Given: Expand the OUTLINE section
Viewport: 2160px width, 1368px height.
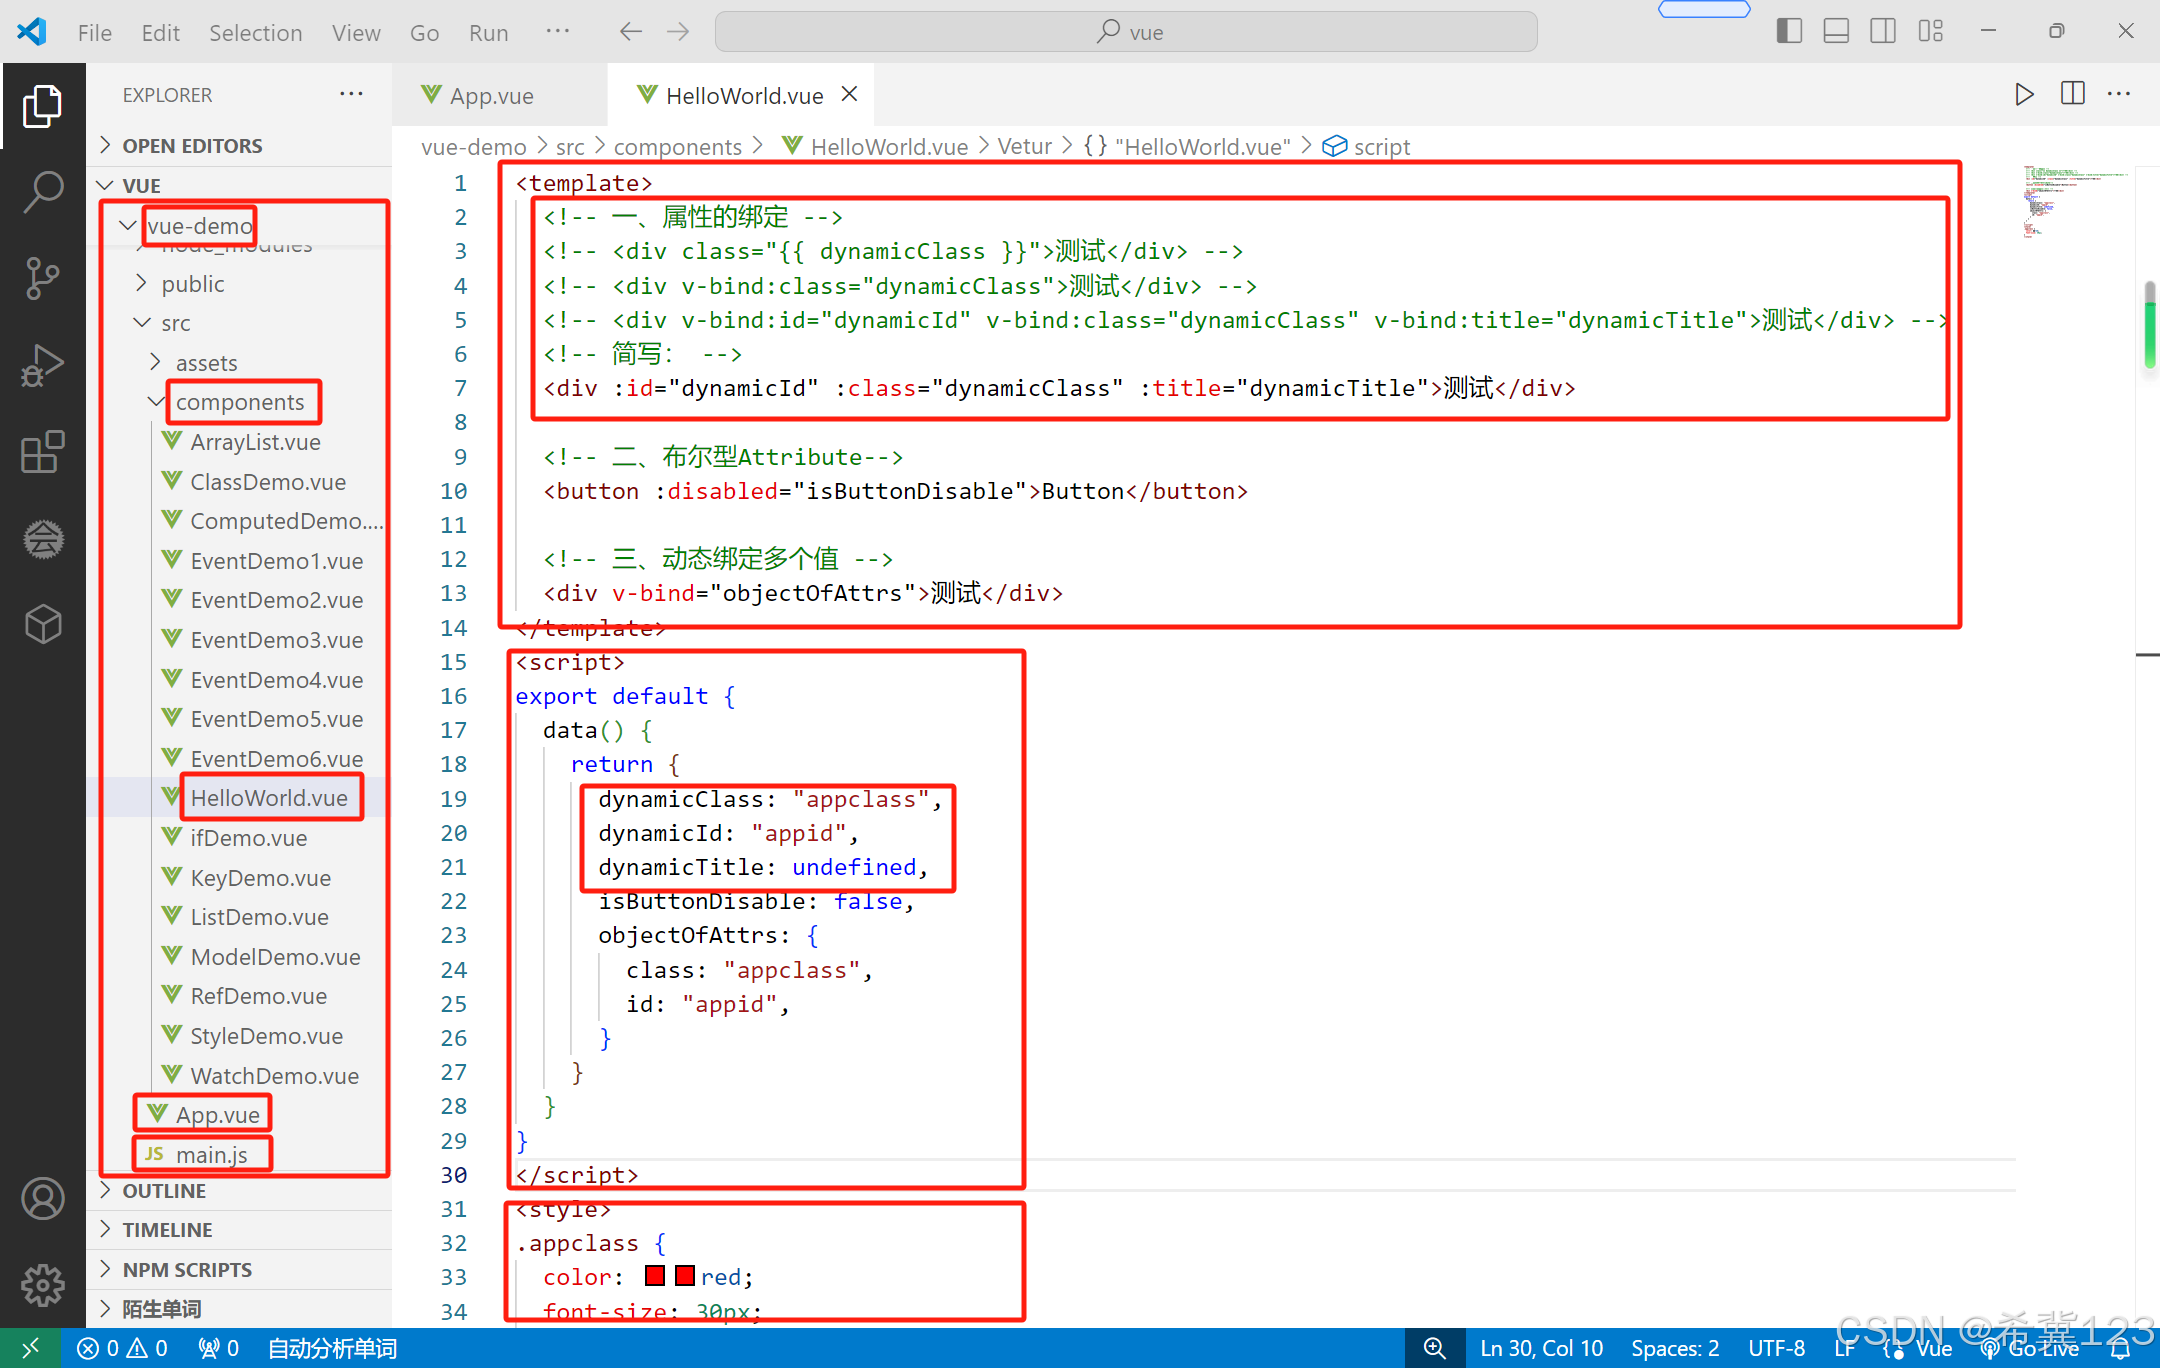Looking at the screenshot, I should [x=164, y=1191].
